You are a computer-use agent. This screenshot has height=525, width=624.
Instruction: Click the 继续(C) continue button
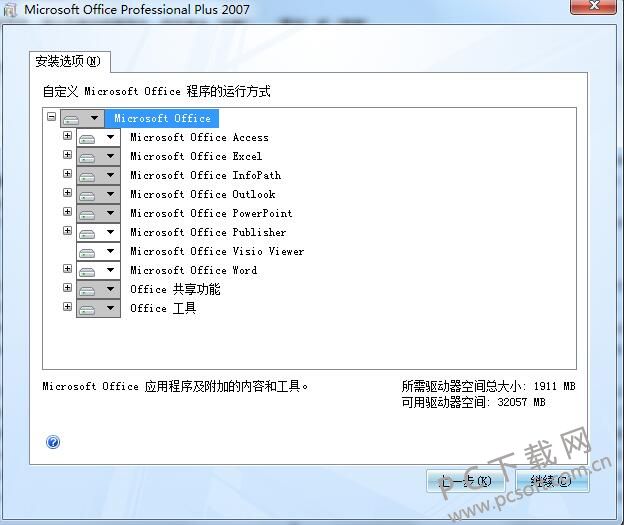pyautogui.click(x=552, y=481)
